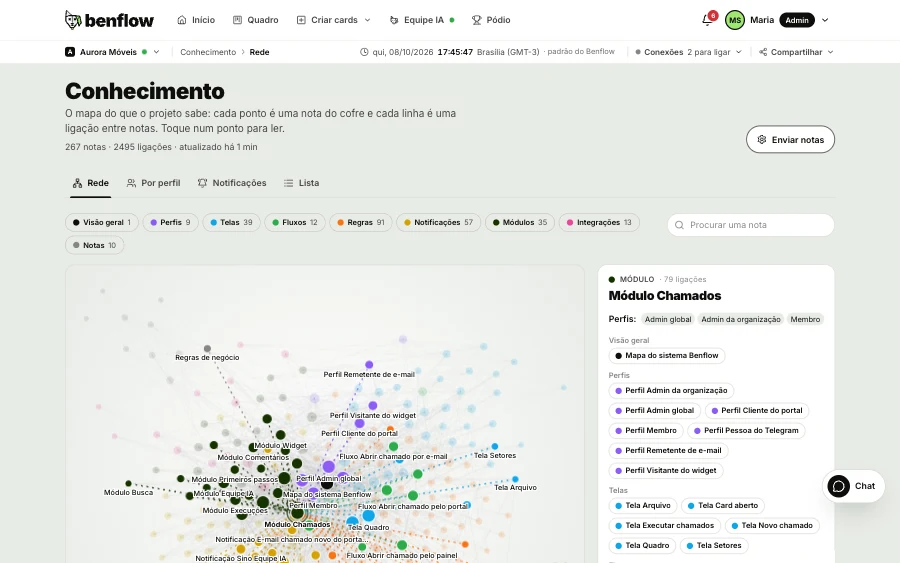Click the benflow logo
The image size is (900, 563).
(109, 20)
